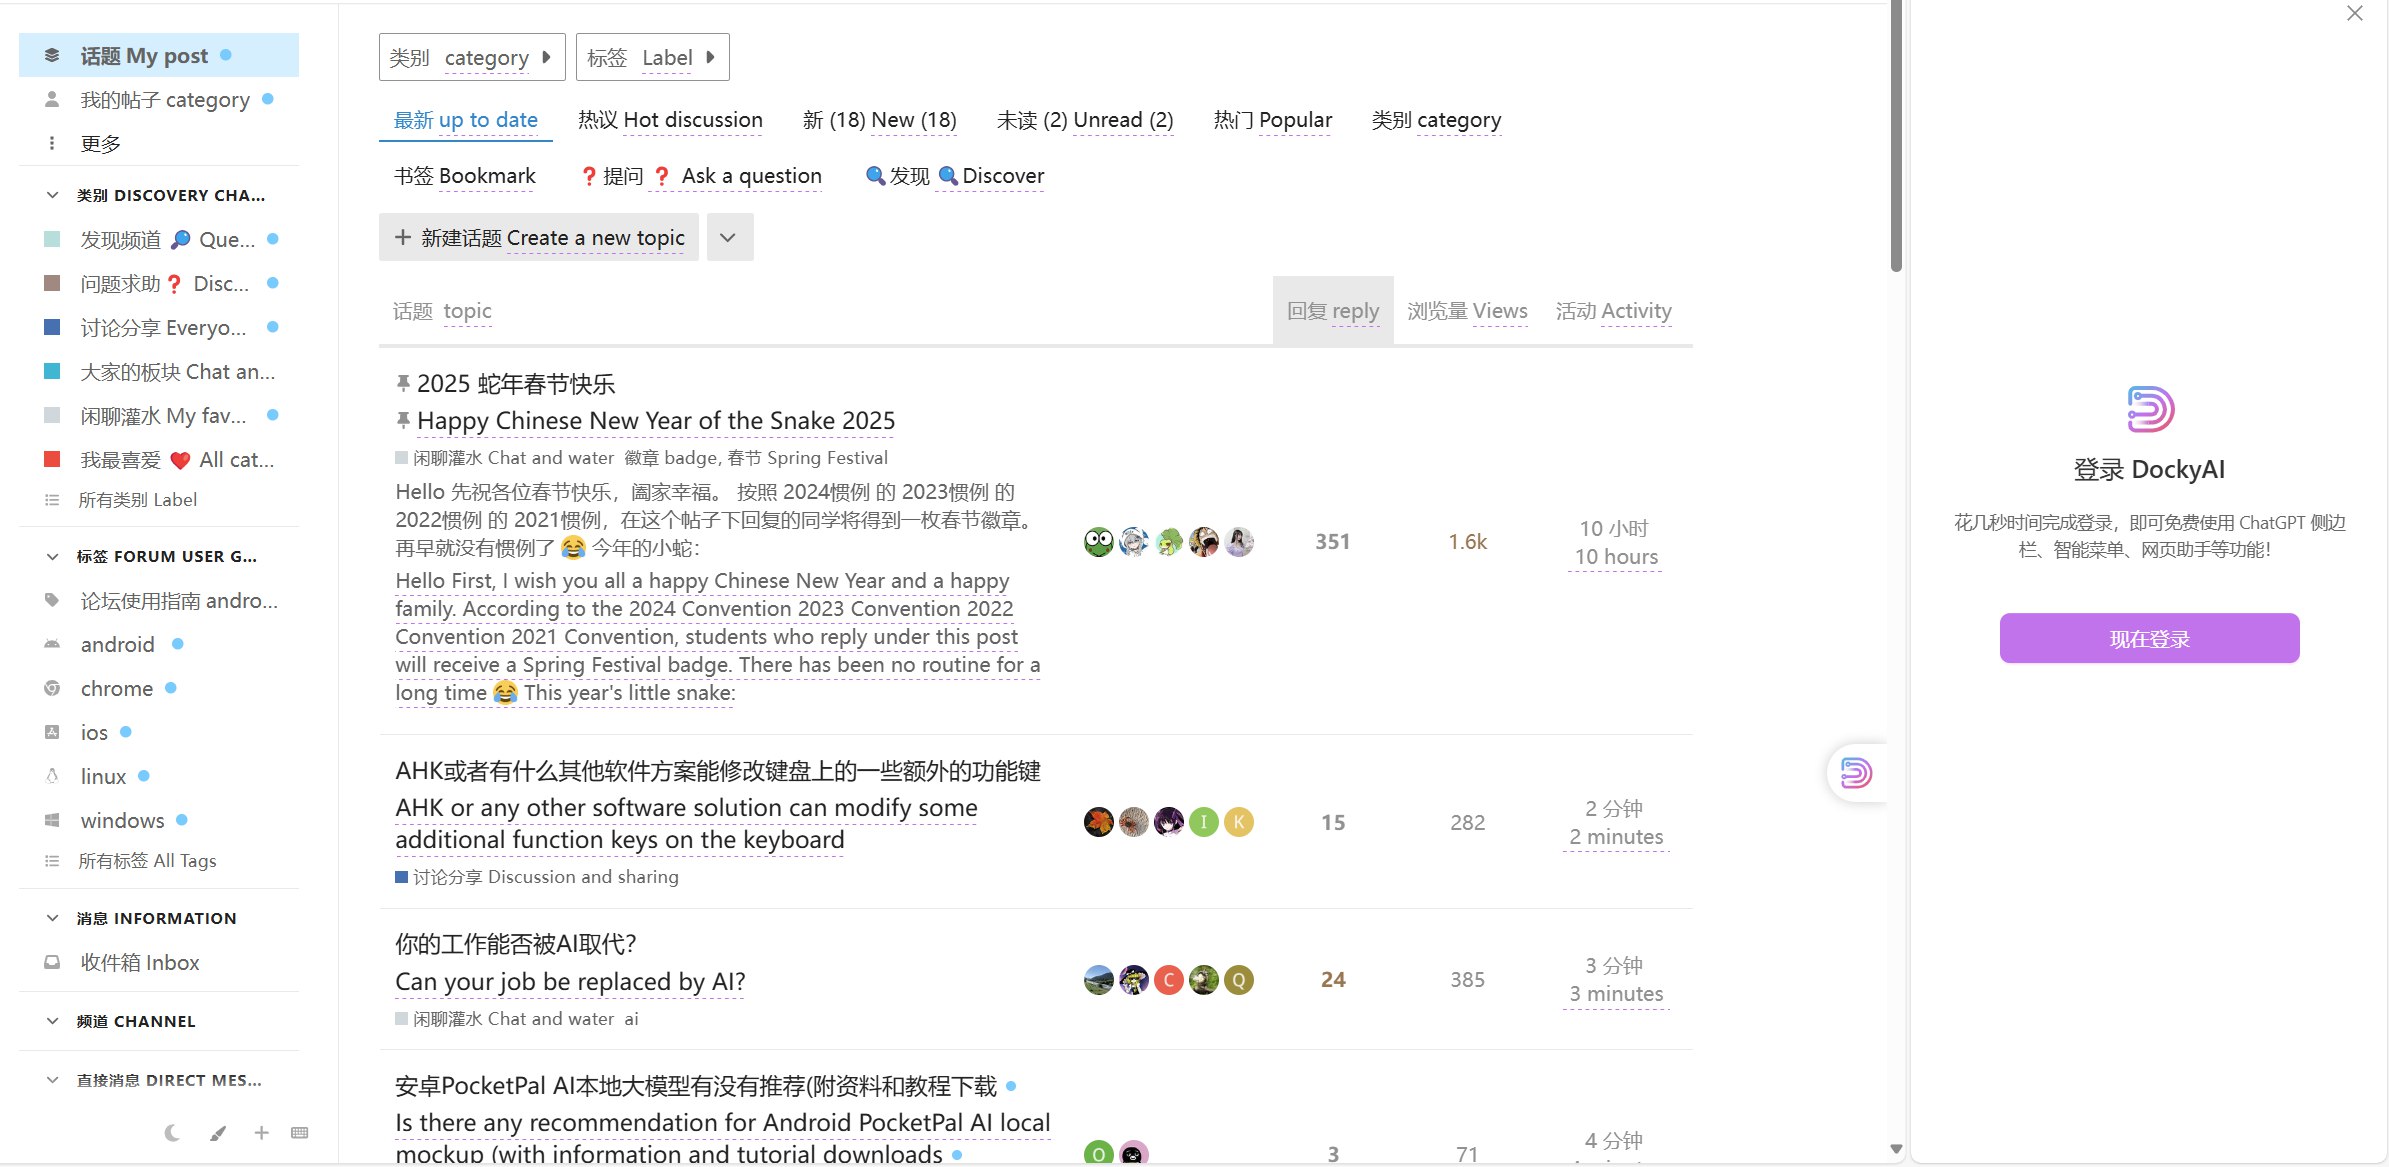The image size is (2389, 1167).
Task: Switch to the 热议 Hot discussion tab
Action: click(670, 120)
